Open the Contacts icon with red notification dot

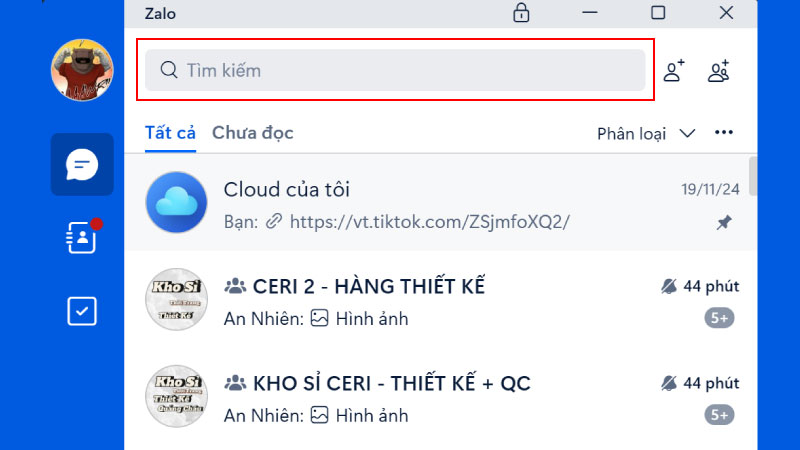pos(83,237)
